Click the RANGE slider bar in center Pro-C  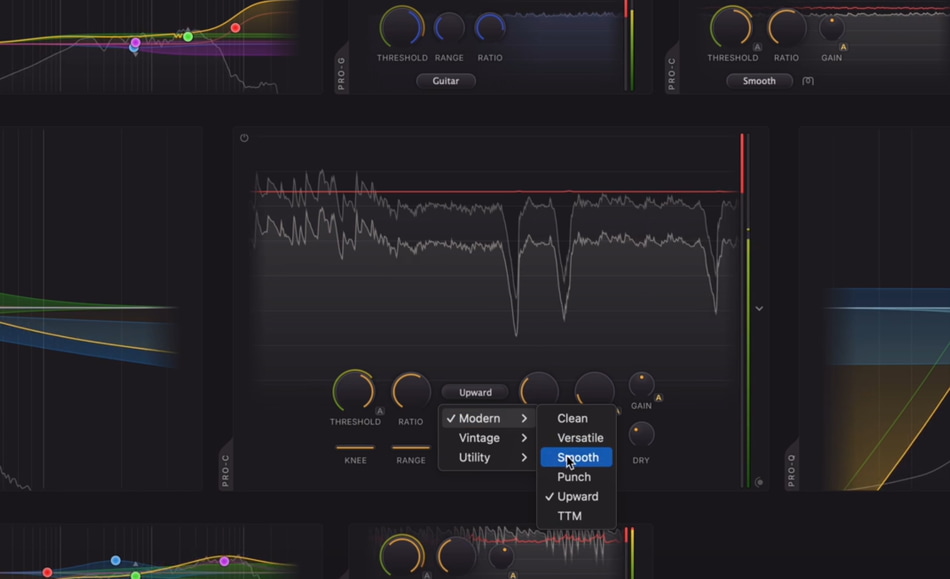411,448
